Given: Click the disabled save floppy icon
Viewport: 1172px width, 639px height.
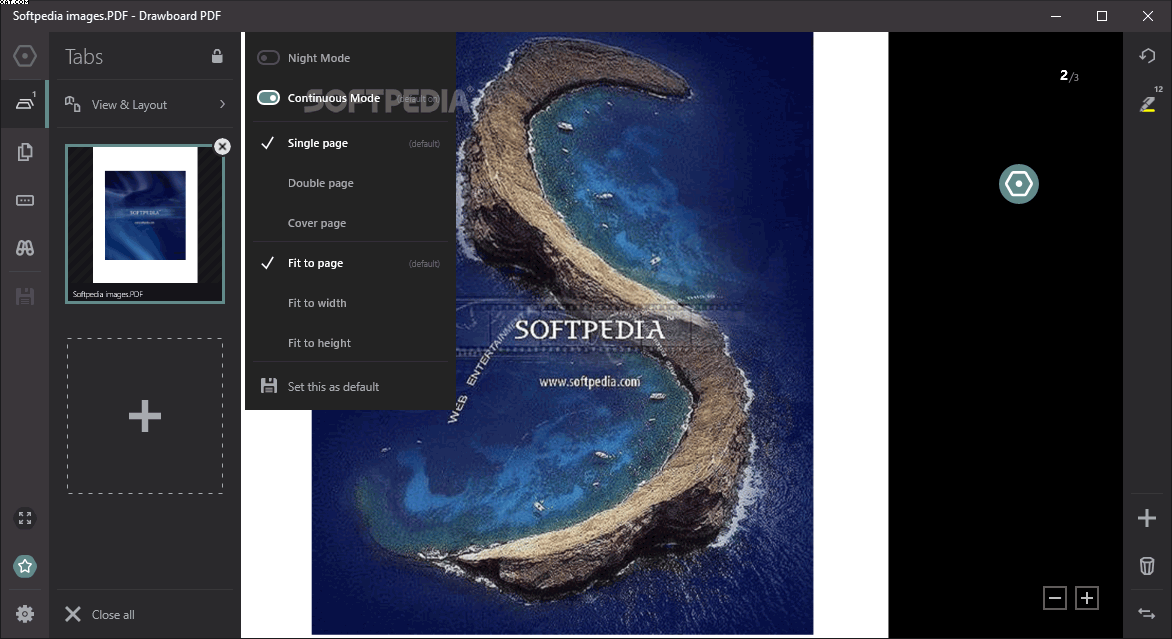Looking at the screenshot, I should (25, 296).
